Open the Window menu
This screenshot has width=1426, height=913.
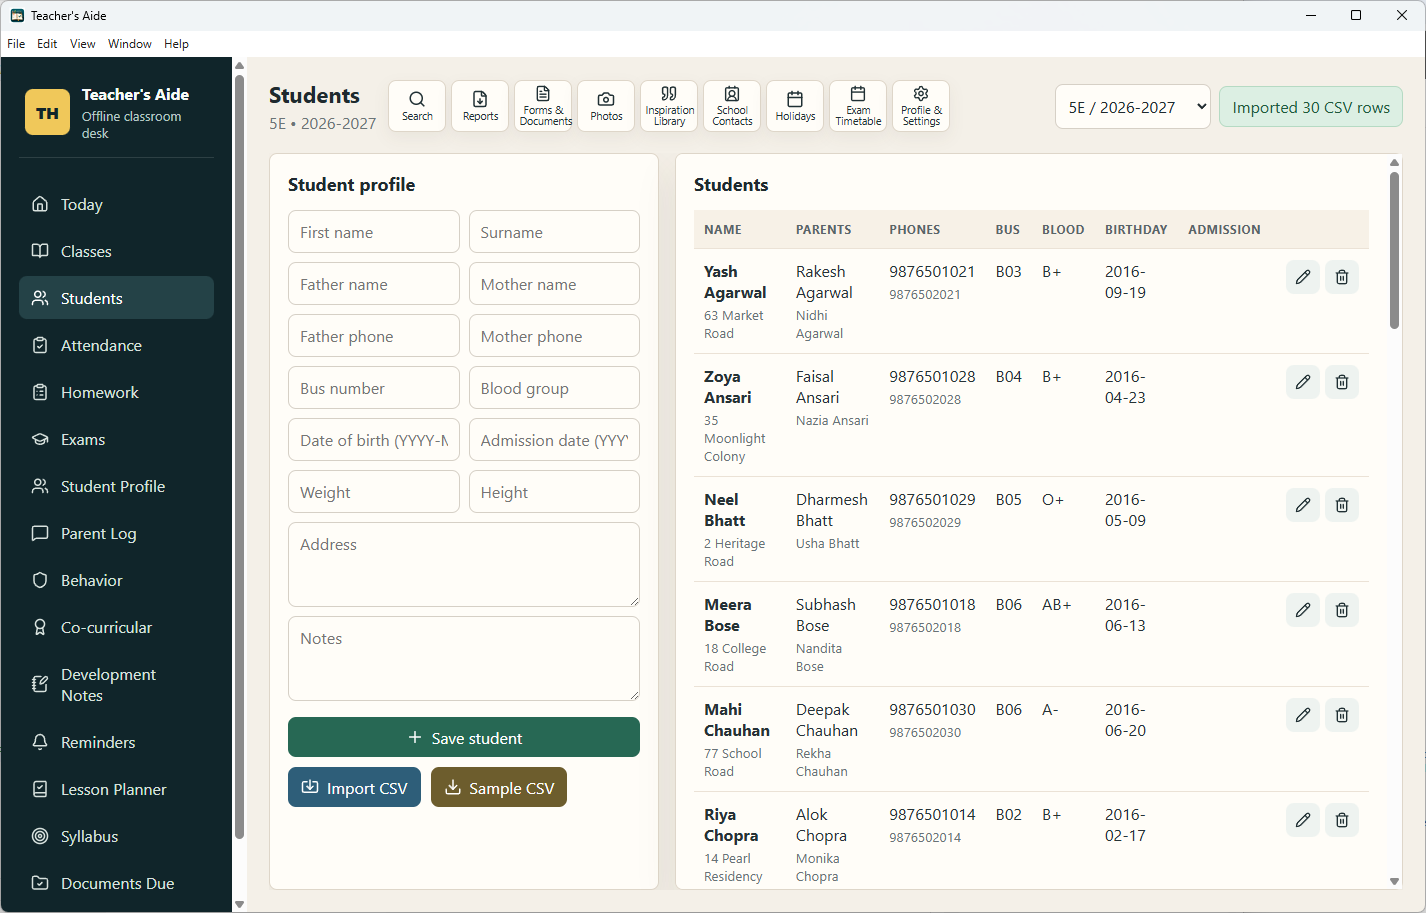[x=130, y=44]
